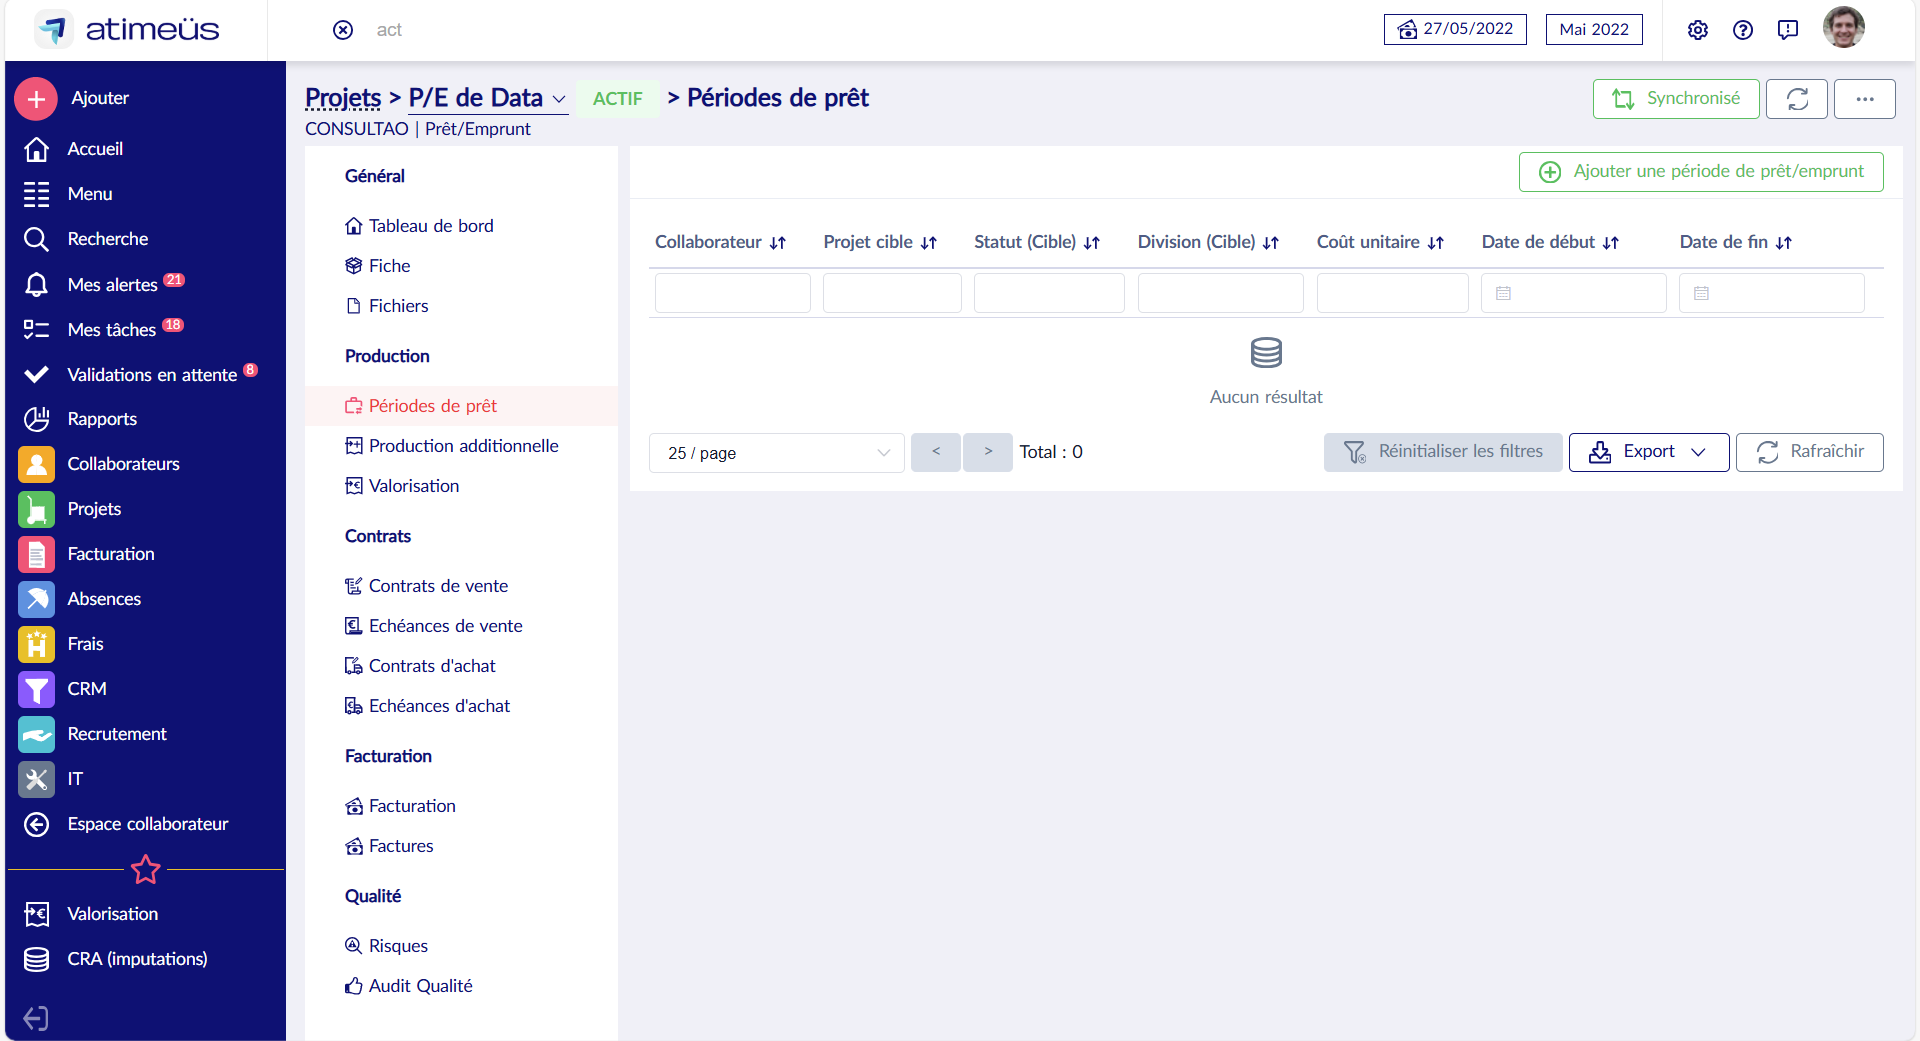Open settings gear icon in top bar
This screenshot has width=1920, height=1041.
(1698, 30)
